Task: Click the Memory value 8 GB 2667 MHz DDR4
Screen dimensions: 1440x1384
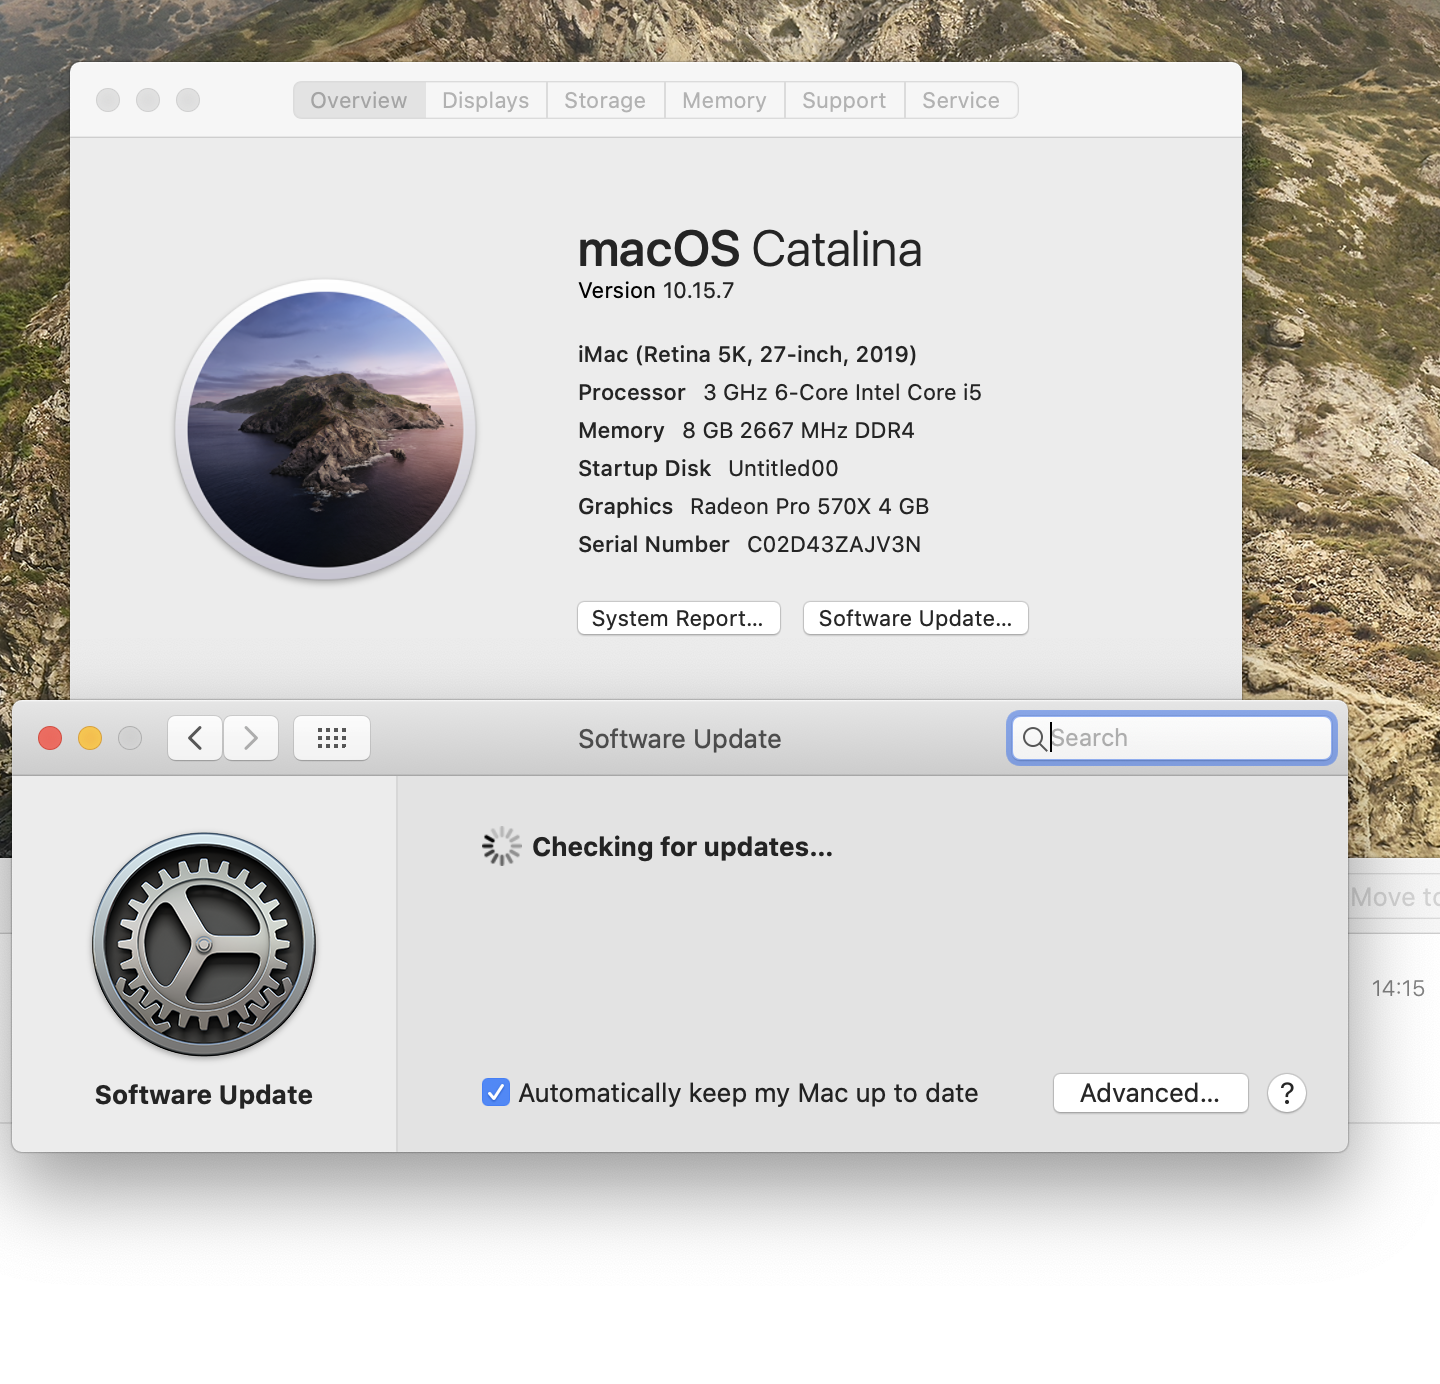Action: (x=798, y=430)
